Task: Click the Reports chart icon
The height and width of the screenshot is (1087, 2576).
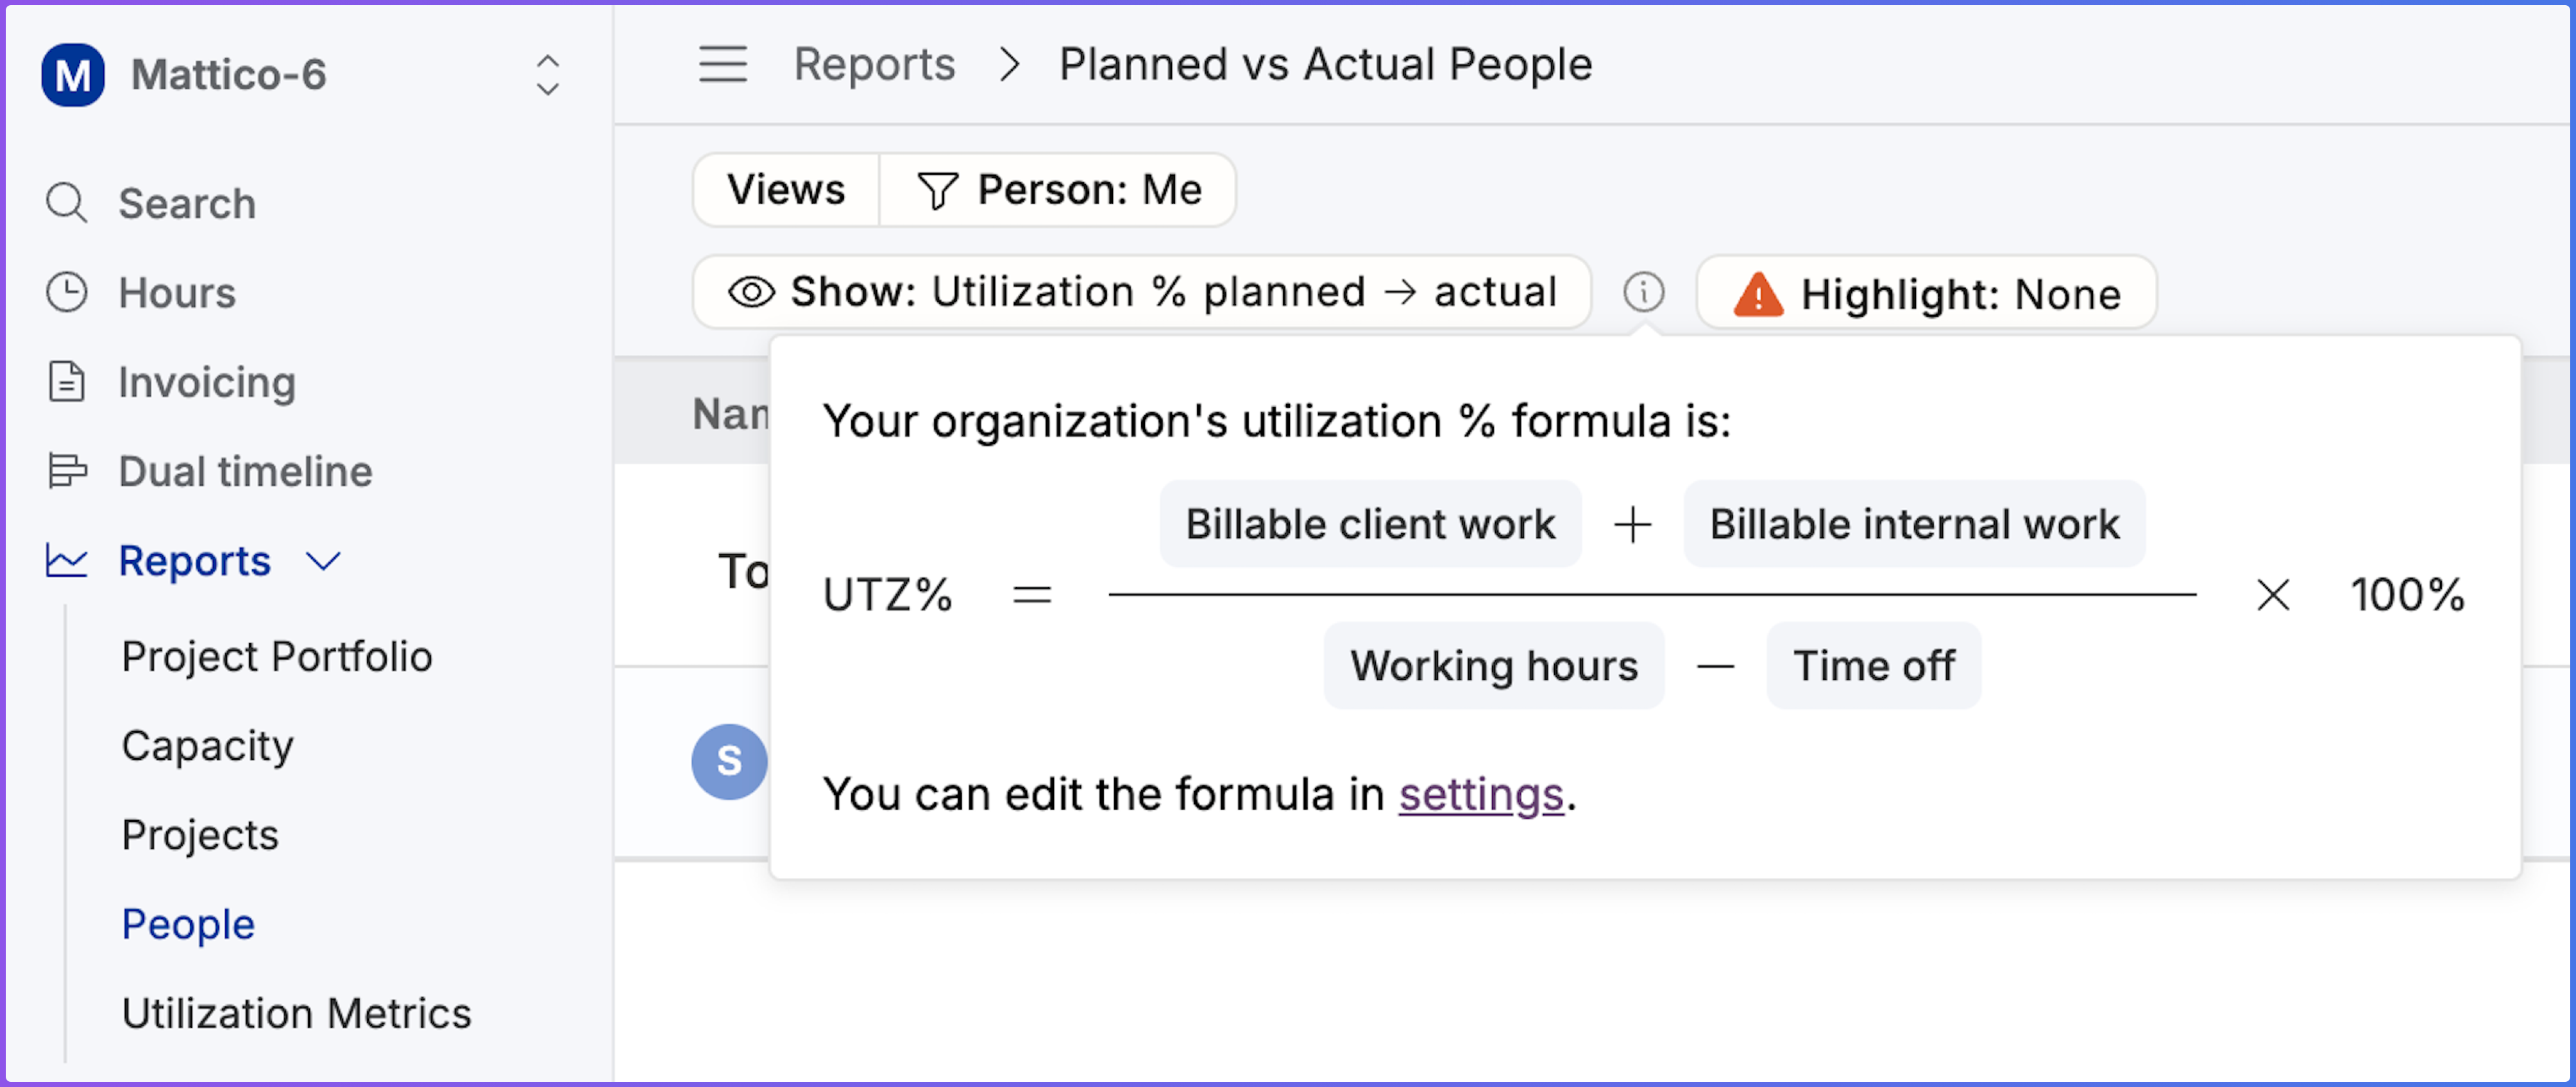Action: point(67,561)
